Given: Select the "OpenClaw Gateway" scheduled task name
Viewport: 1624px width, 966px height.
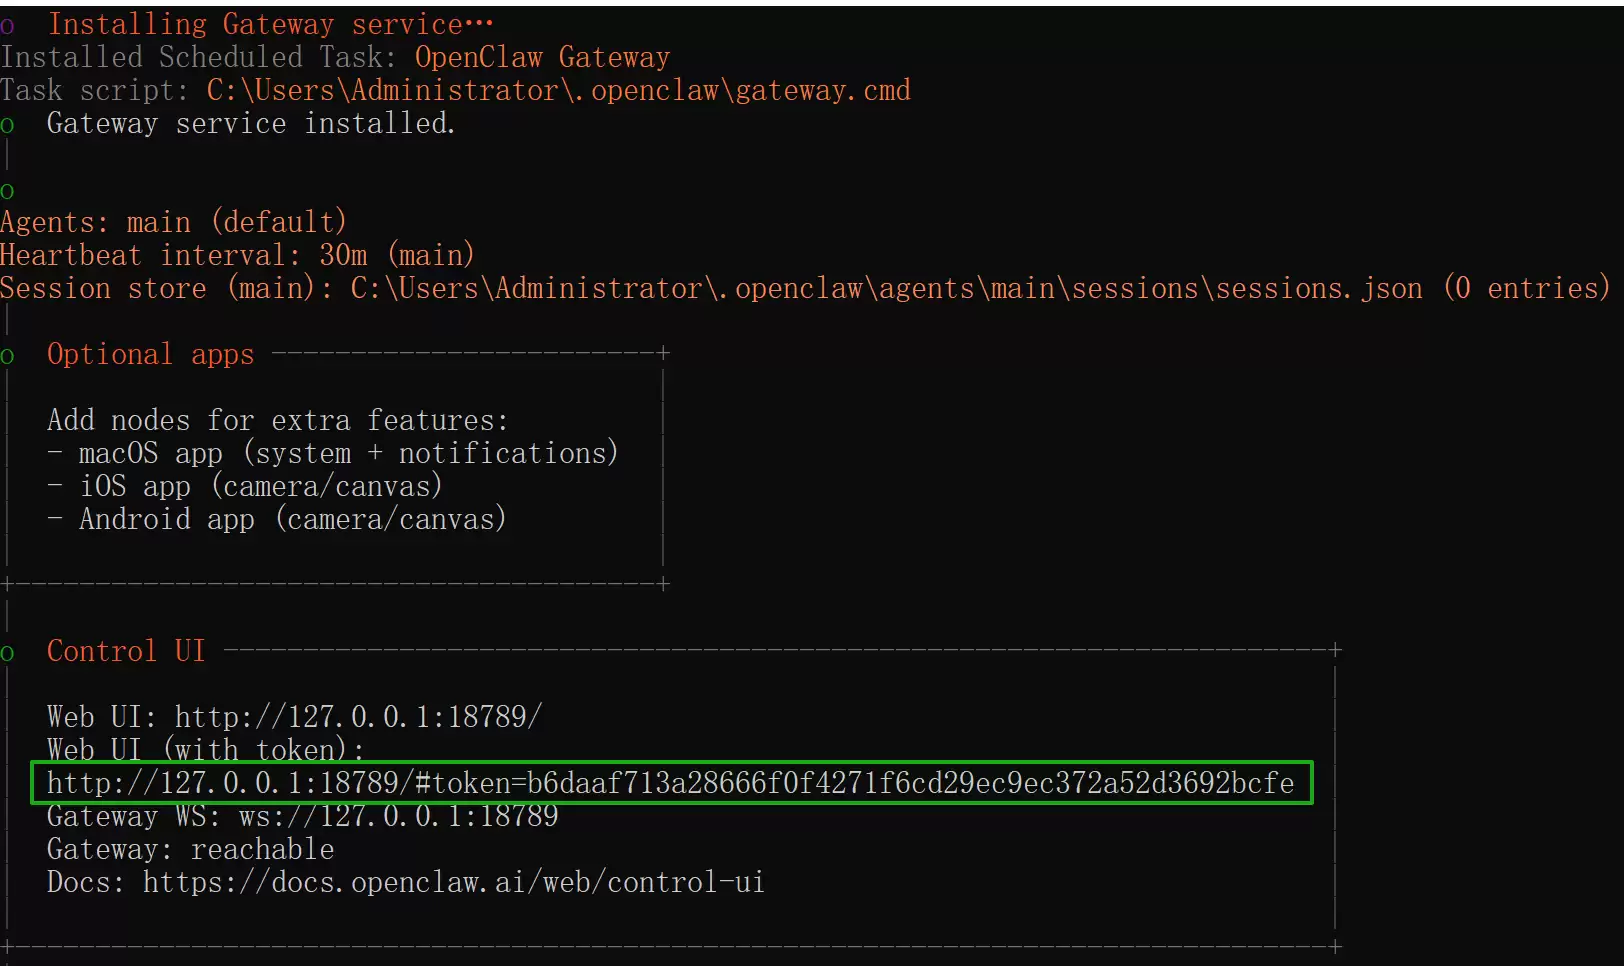Looking at the screenshot, I should click(x=542, y=57).
